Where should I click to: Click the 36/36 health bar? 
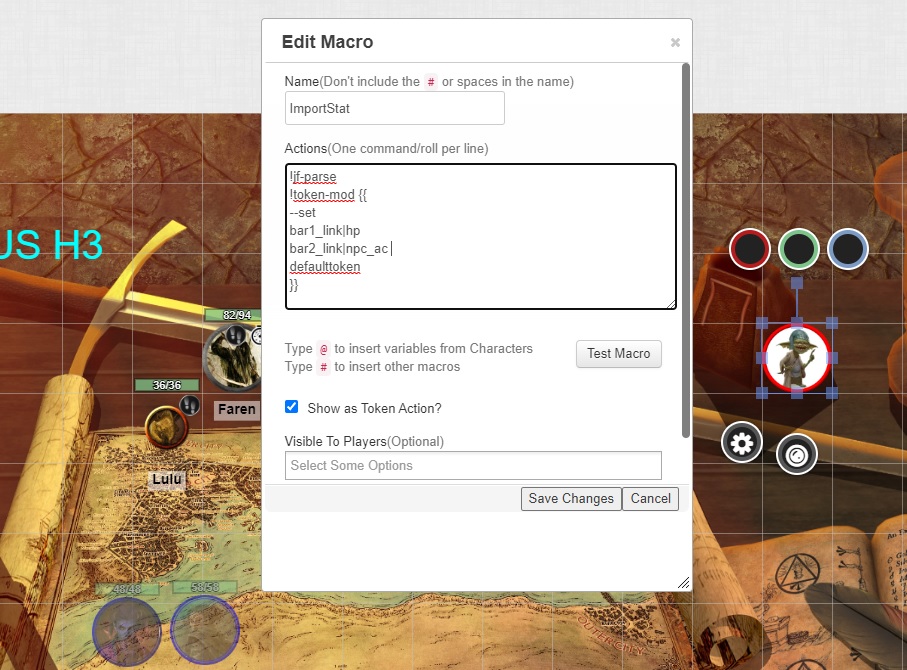(167, 385)
